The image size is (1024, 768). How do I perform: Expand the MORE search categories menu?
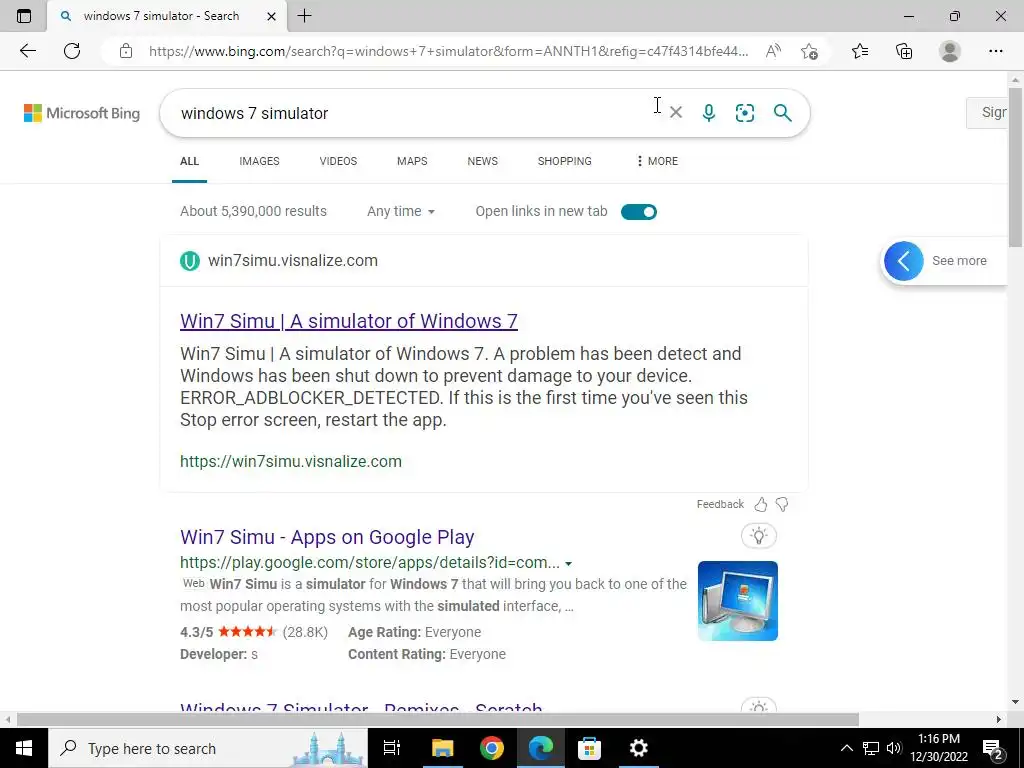pyautogui.click(x=657, y=161)
